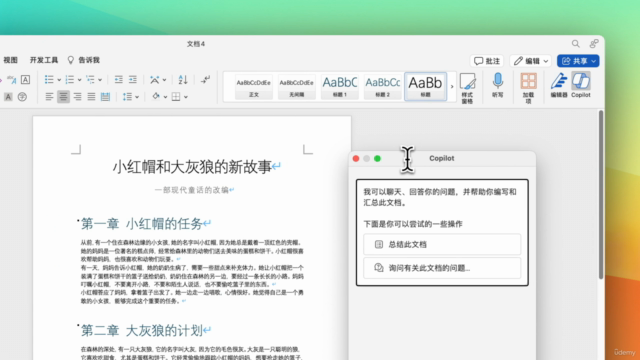Apply bullet list formatting
Viewport: 640px width, 360px height.
49,80
